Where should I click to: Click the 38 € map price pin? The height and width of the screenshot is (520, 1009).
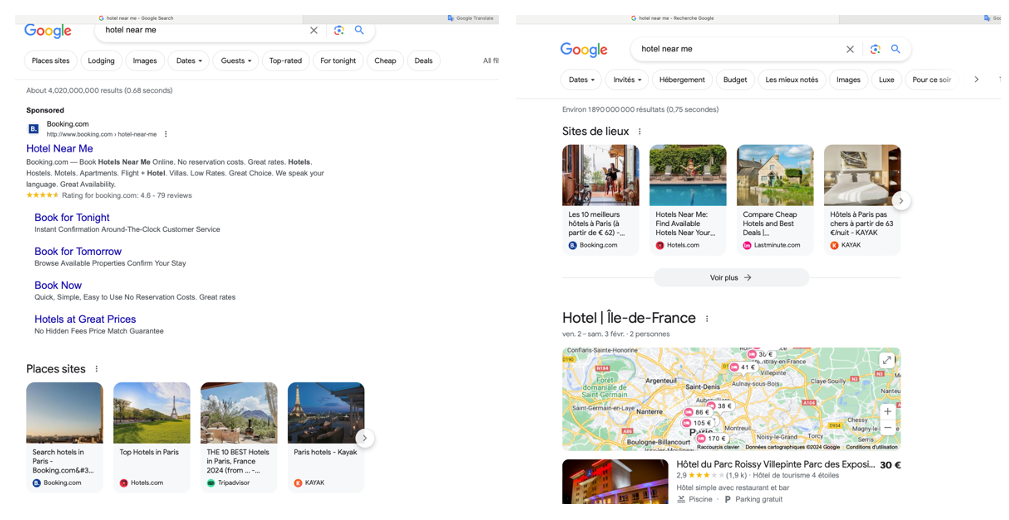click(720, 406)
